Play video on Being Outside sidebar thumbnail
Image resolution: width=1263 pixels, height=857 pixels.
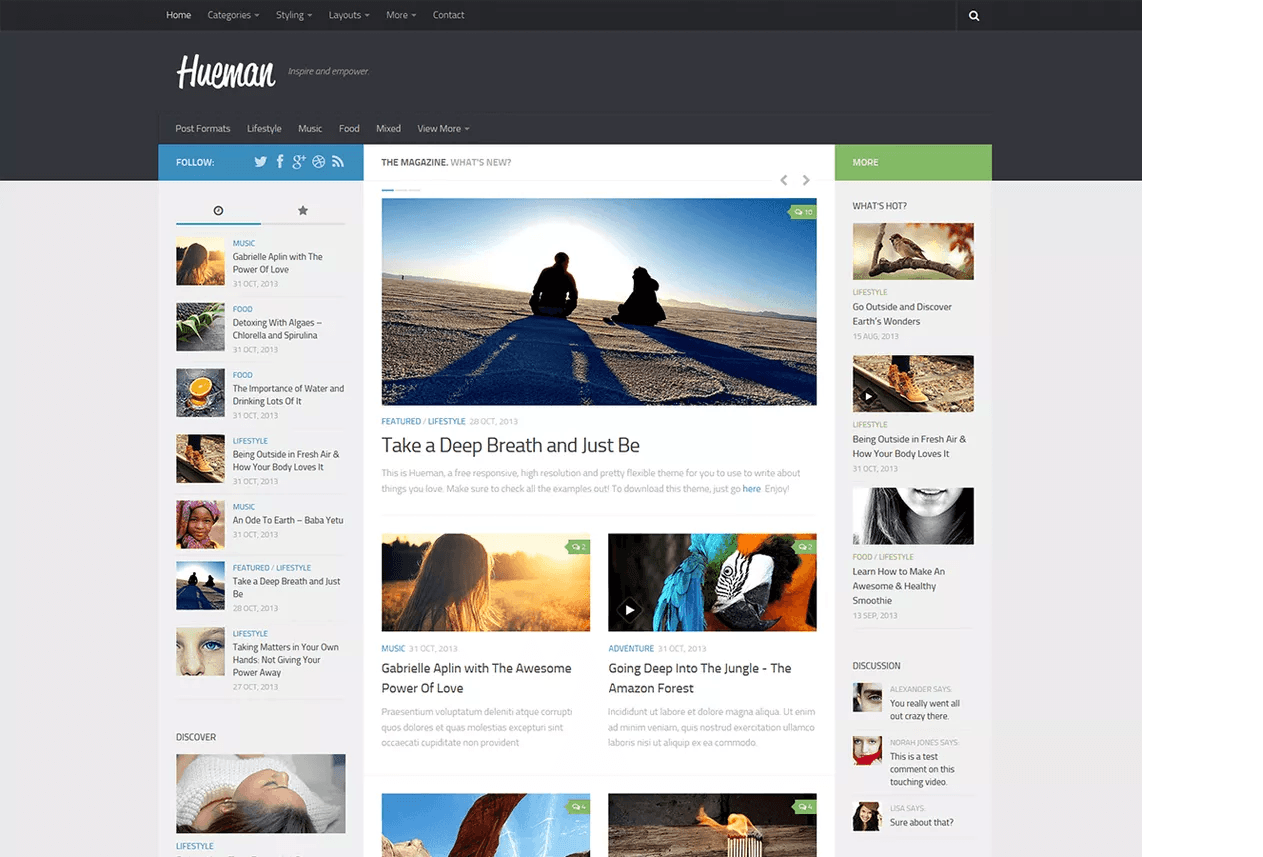(x=868, y=396)
